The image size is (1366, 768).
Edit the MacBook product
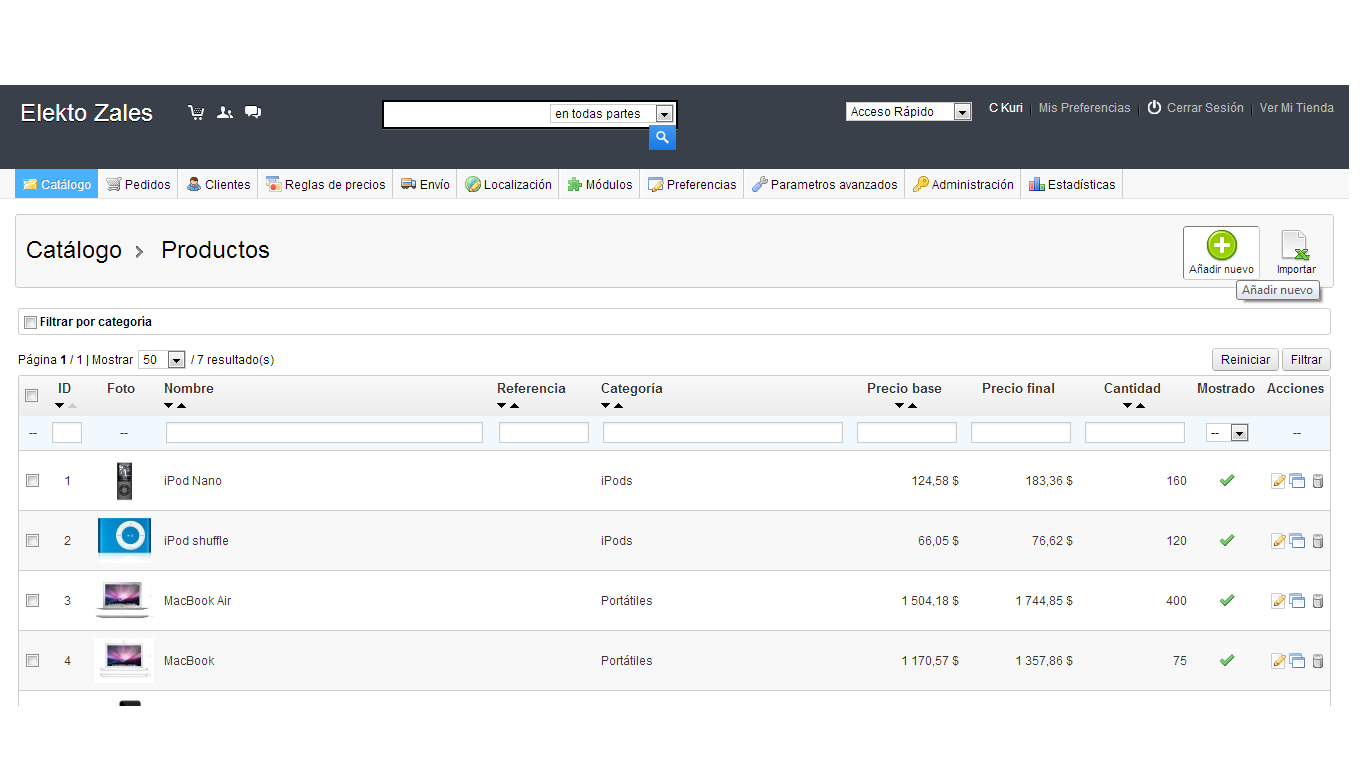pos(1278,661)
